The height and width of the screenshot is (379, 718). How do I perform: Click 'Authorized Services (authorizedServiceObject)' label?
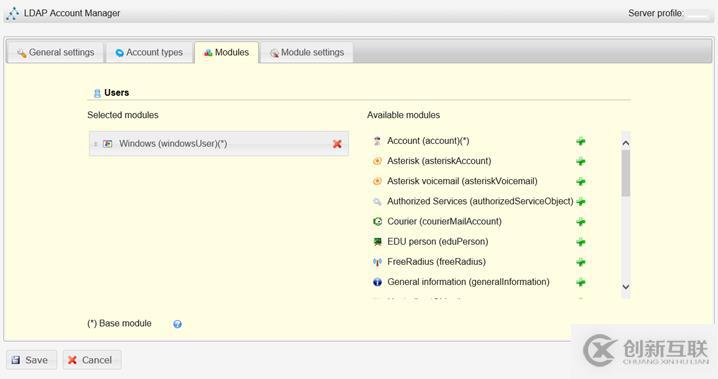coord(480,201)
